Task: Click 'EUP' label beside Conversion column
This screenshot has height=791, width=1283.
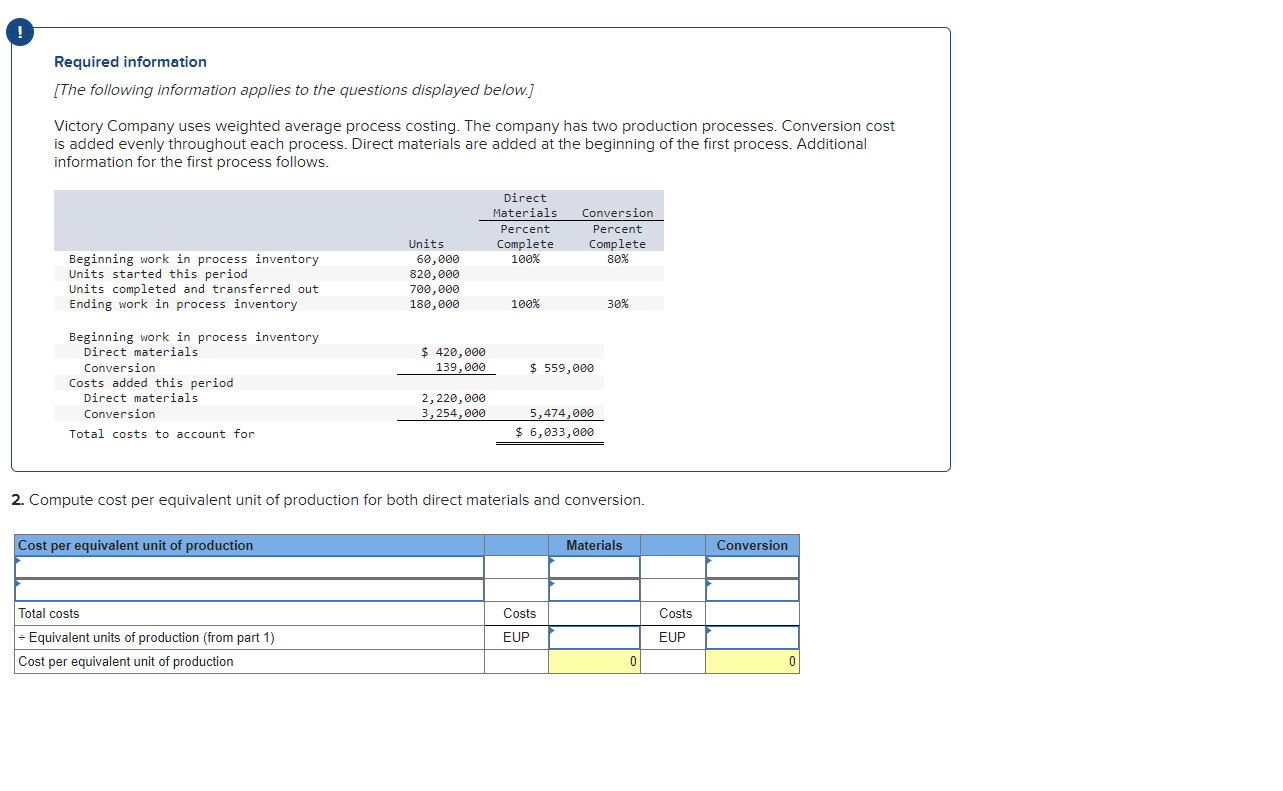Action: (673, 637)
